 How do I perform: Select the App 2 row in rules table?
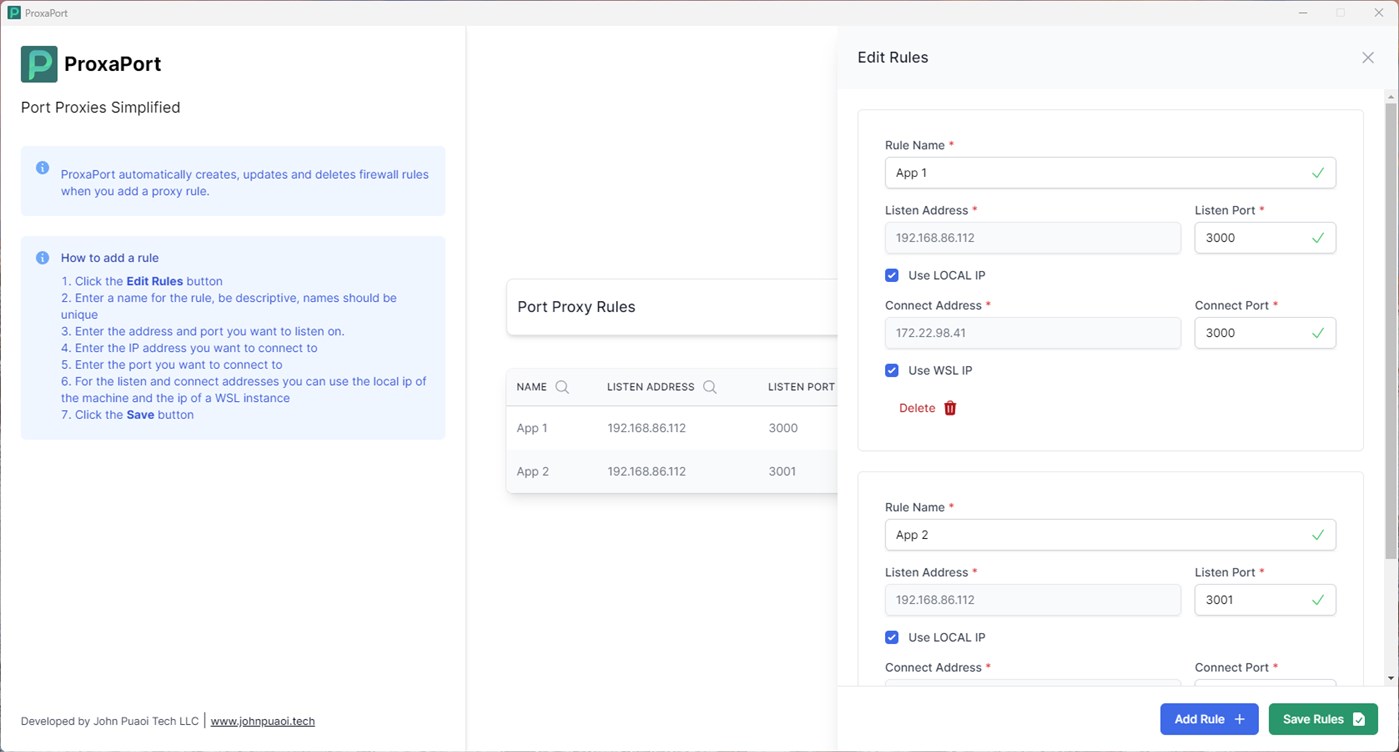click(670, 471)
